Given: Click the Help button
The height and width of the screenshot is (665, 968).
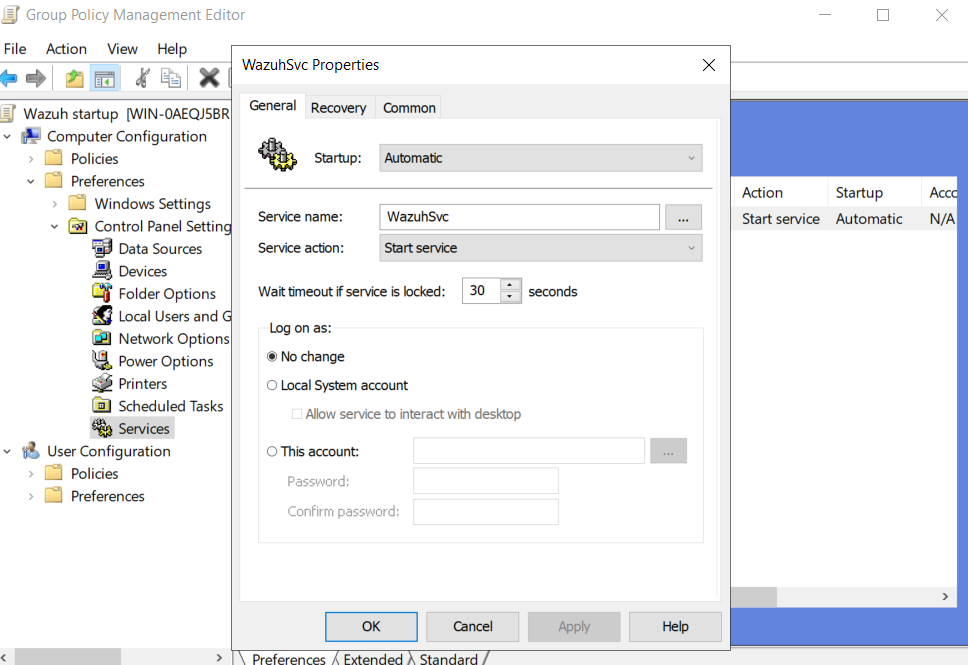Looking at the screenshot, I should (x=674, y=626).
